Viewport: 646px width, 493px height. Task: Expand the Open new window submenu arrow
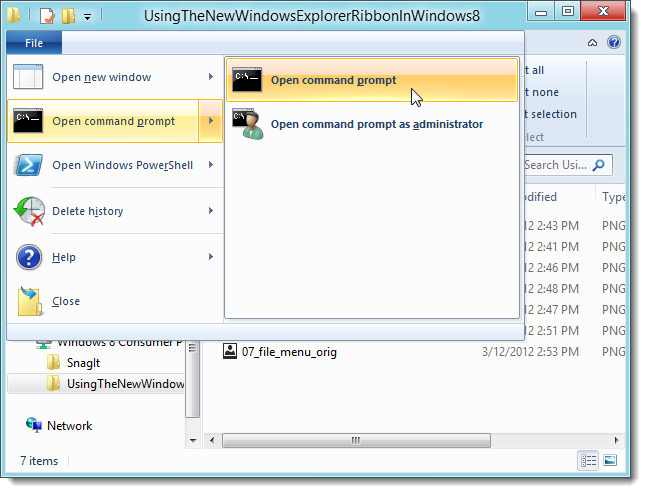[x=211, y=77]
